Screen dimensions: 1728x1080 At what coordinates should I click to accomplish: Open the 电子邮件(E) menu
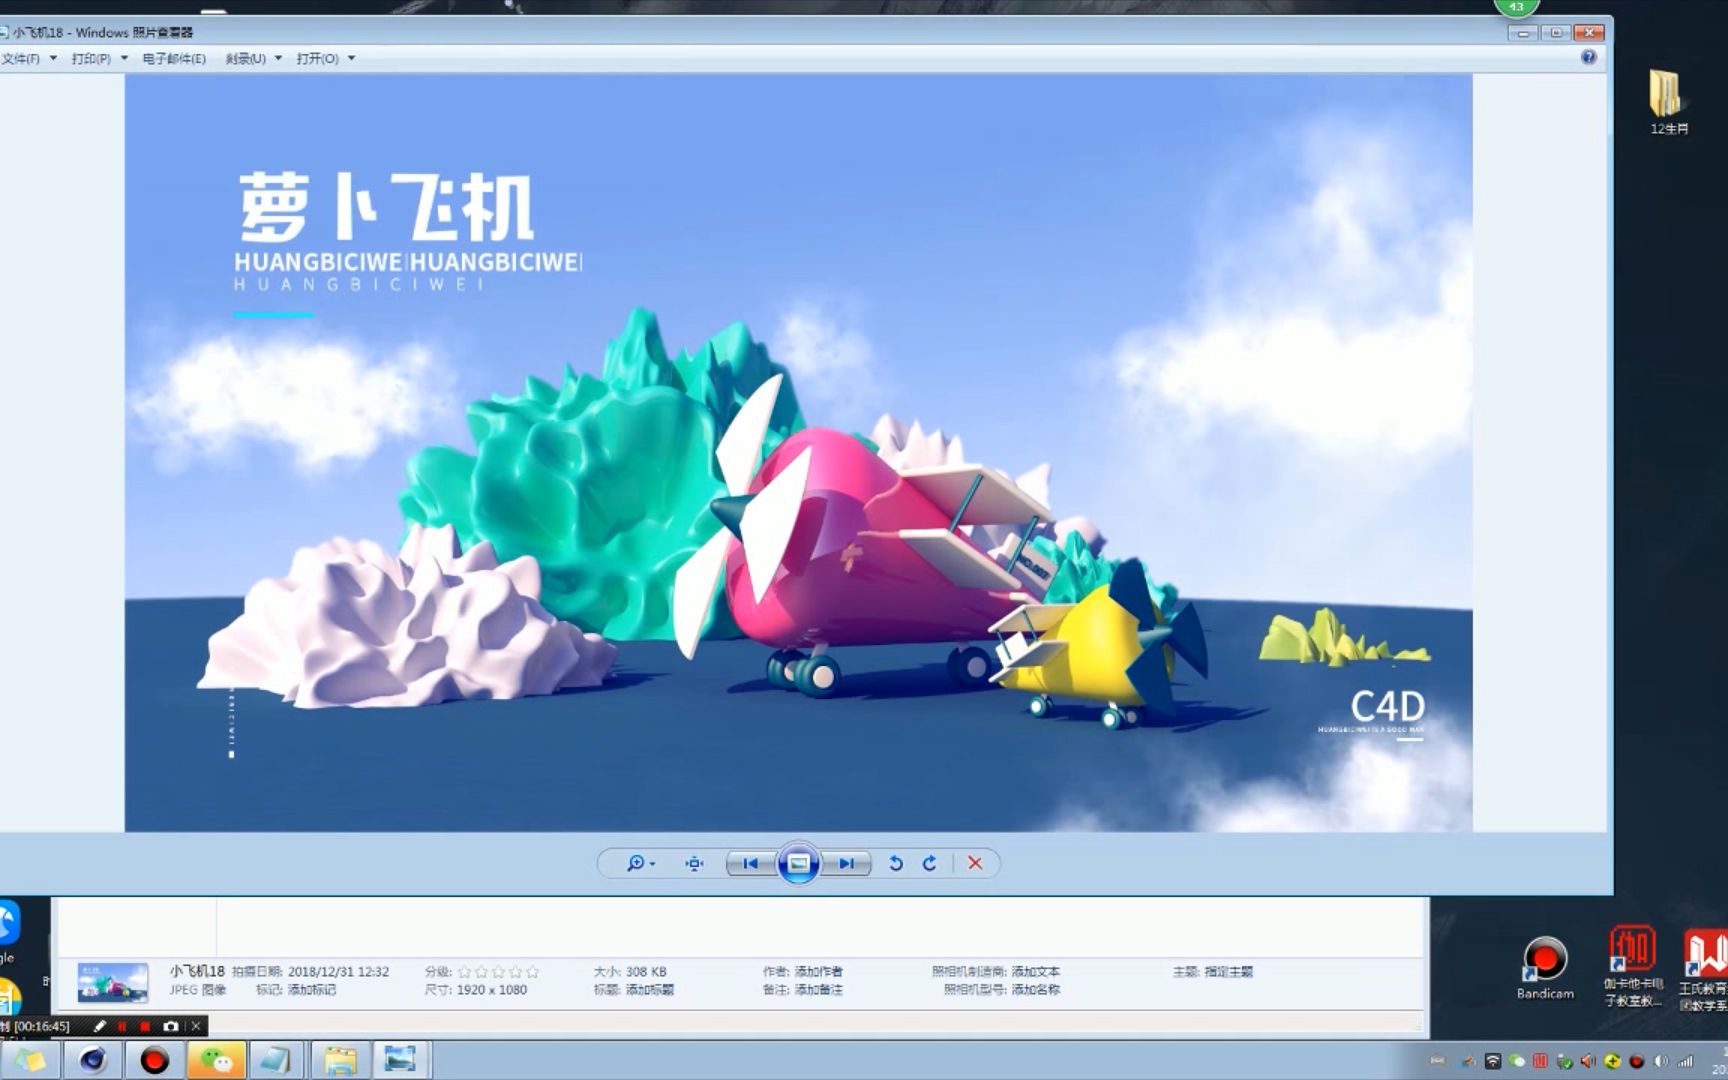(x=175, y=58)
